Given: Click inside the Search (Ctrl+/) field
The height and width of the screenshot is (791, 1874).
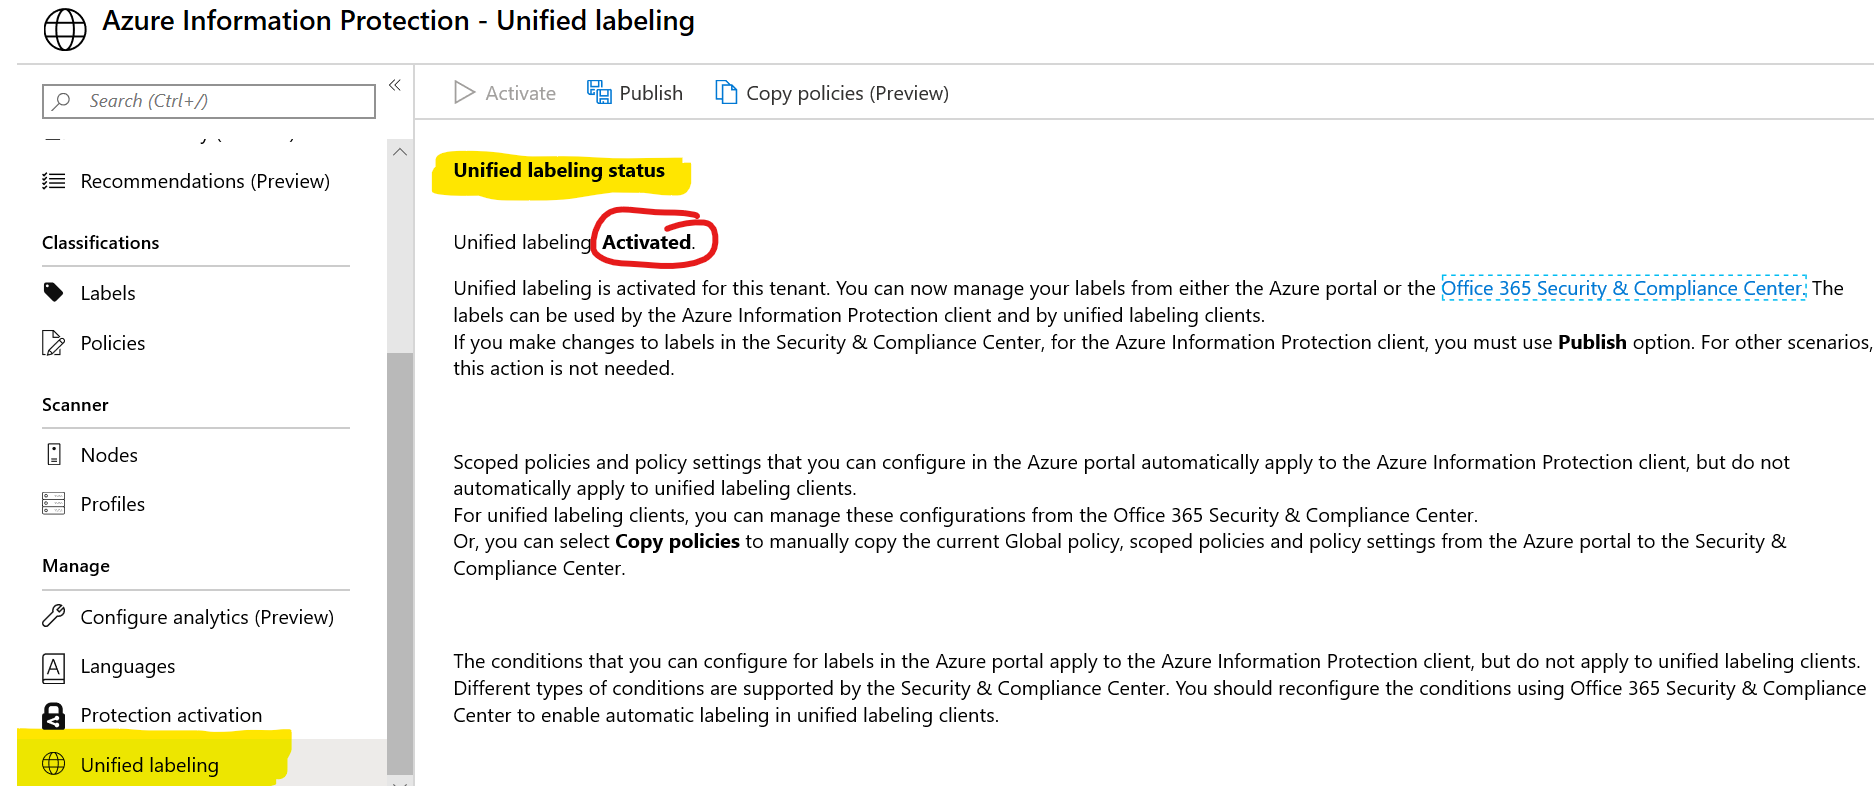Looking at the screenshot, I should tap(208, 100).
